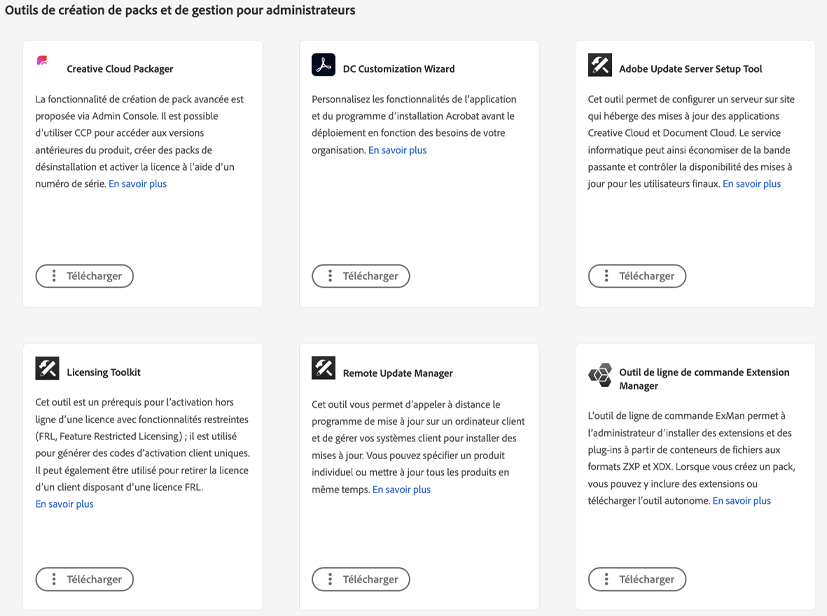Click the Adobe Update Server Setup Tool icon
Screen dimensions: 827x616
[600, 65]
